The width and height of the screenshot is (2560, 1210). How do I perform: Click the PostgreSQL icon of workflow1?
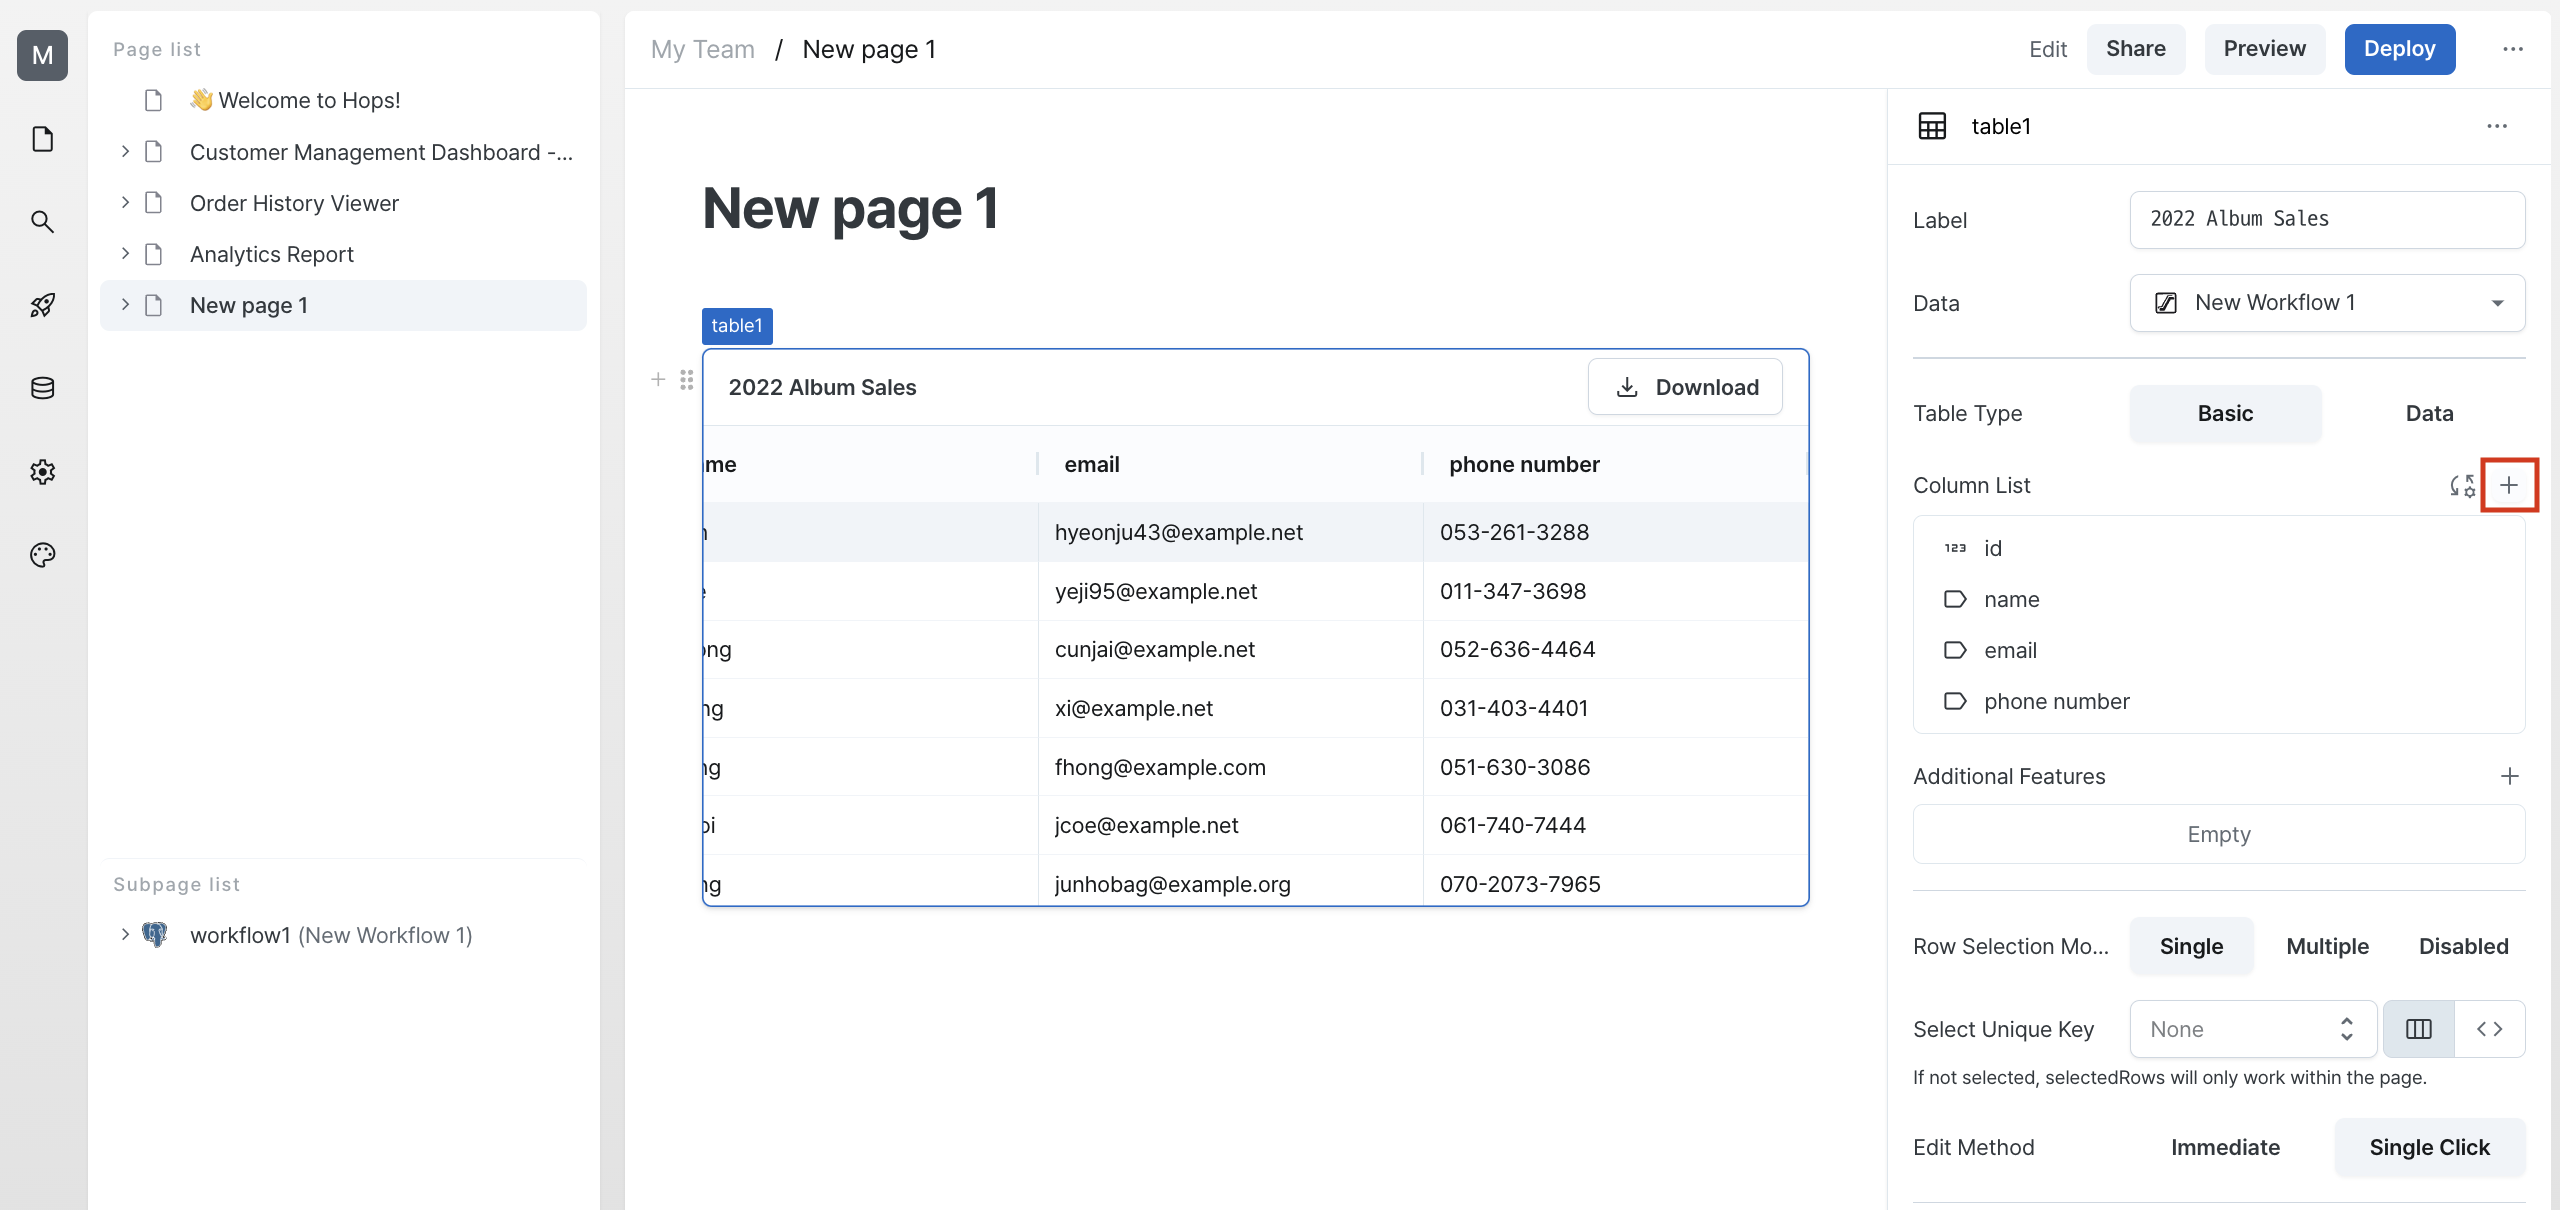(x=155, y=935)
